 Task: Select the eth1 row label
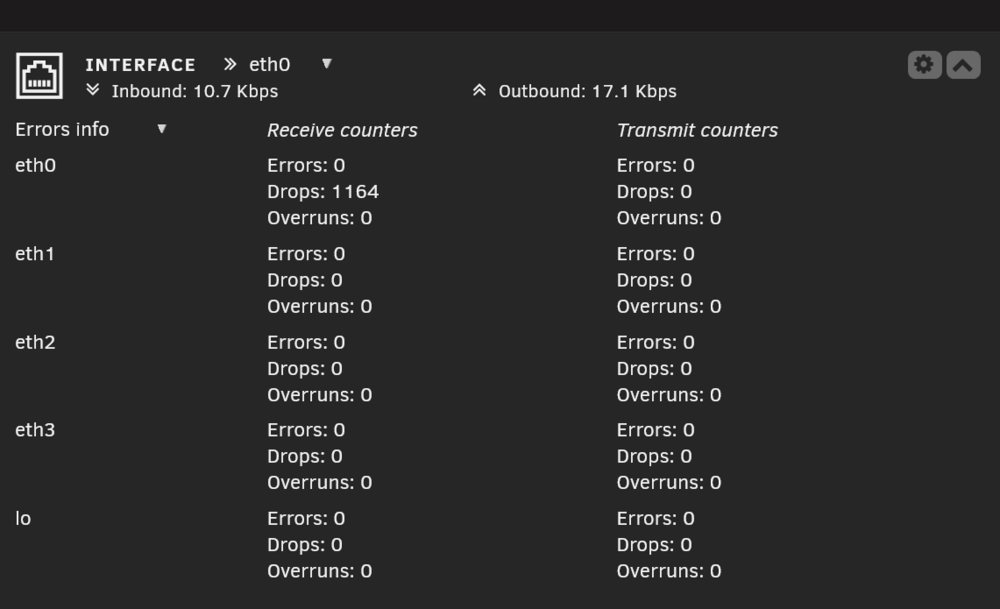35,254
